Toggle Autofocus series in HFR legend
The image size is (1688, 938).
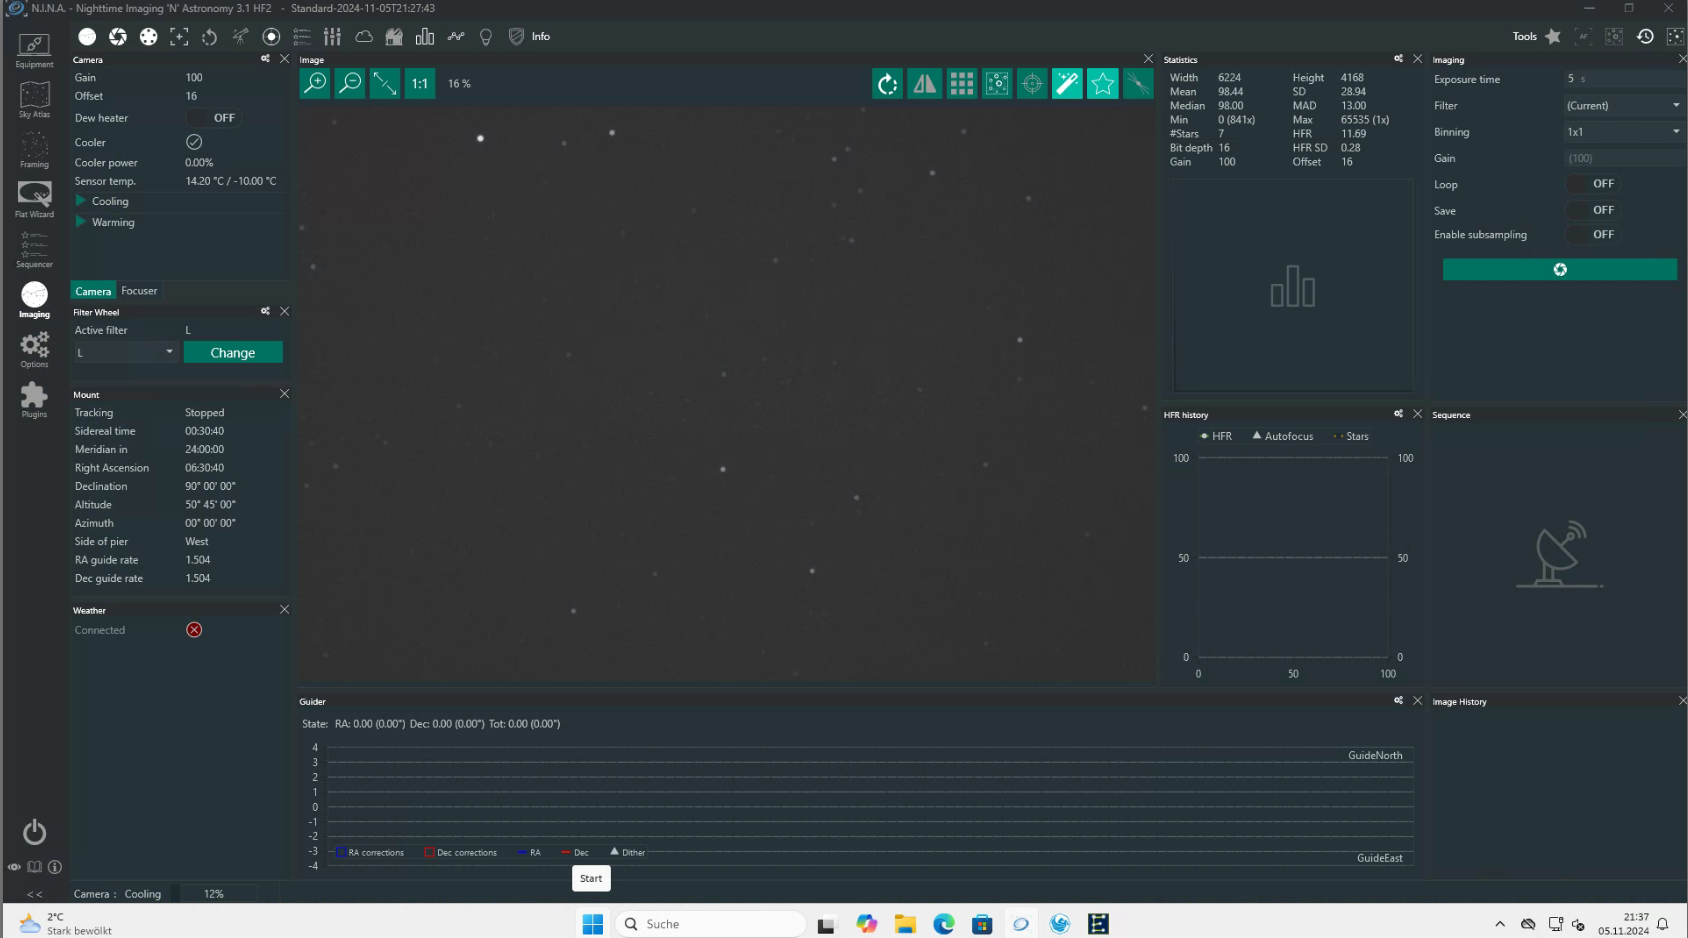point(1283,436)
